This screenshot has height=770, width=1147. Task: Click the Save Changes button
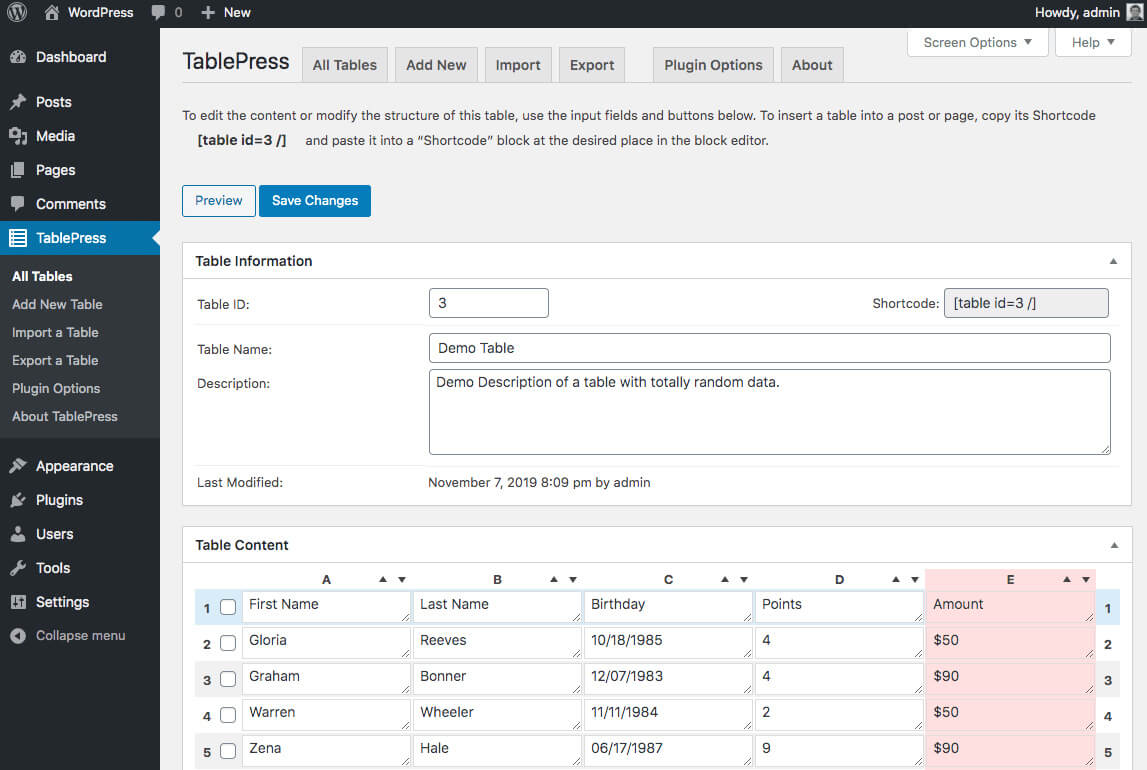point(315,200)
